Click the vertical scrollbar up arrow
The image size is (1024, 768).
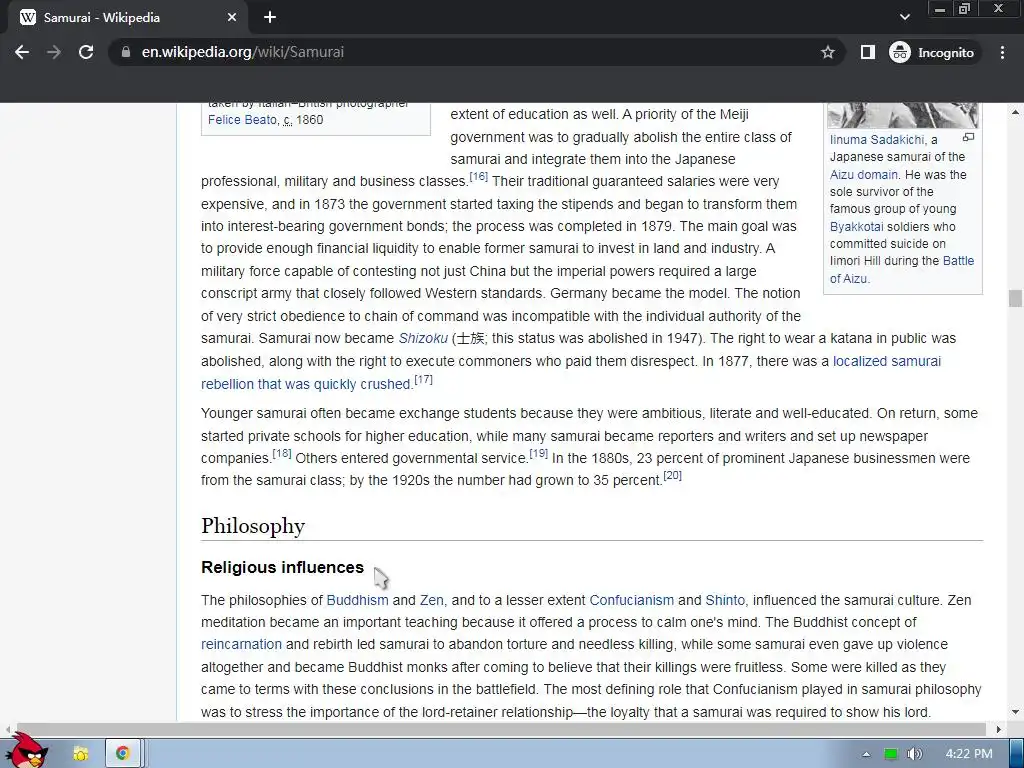point(1015,112)
